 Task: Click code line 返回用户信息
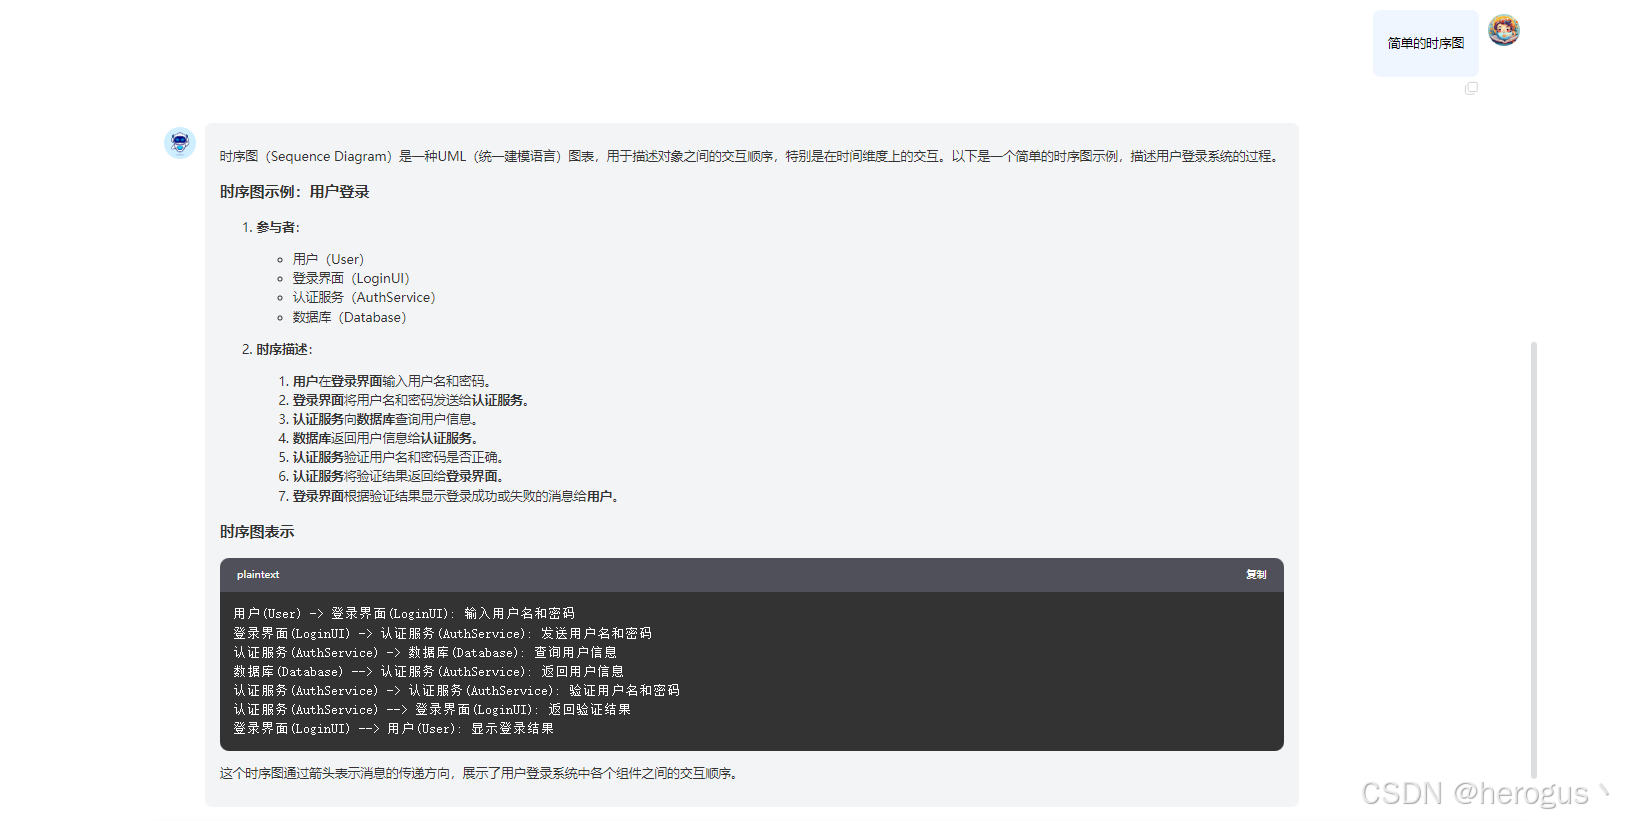[428, 671]
